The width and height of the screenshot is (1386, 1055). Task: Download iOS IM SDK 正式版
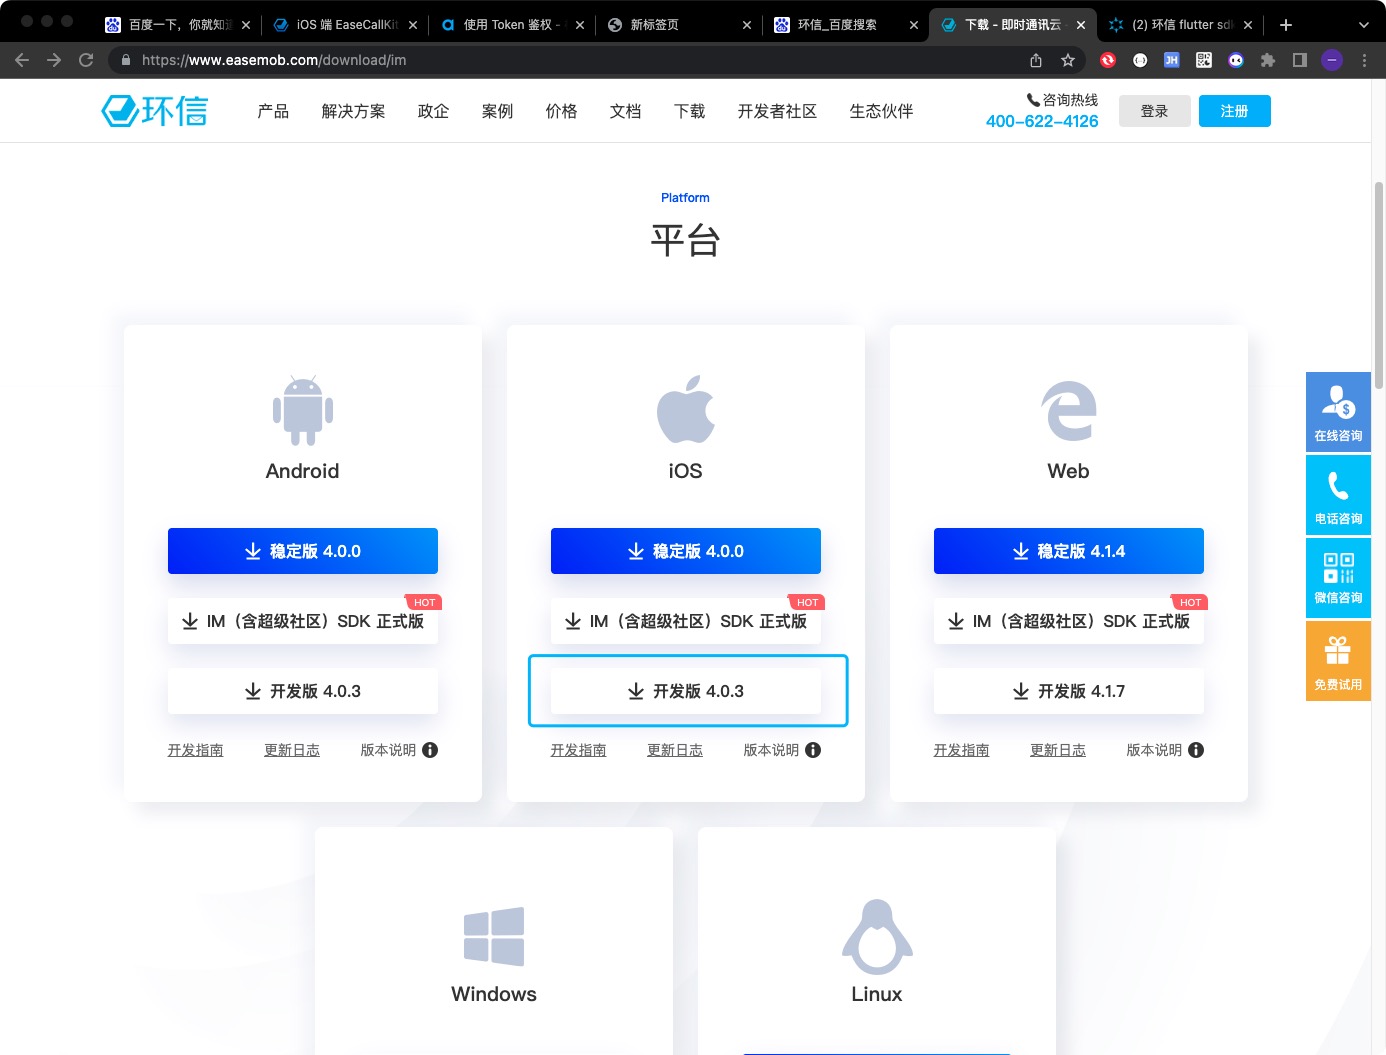click(x=686, y=621)
